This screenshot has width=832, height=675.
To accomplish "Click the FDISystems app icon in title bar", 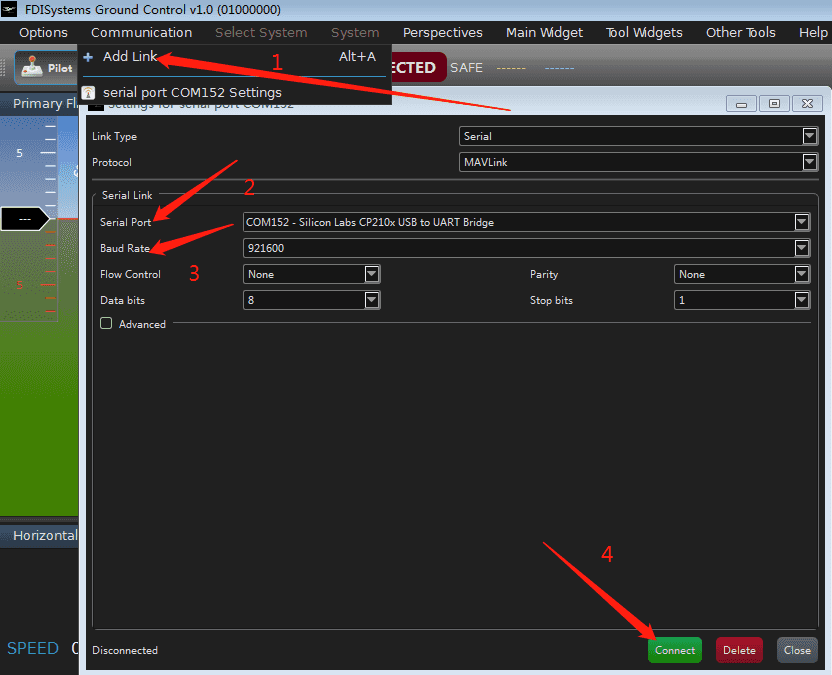I will tap(11, 10).
